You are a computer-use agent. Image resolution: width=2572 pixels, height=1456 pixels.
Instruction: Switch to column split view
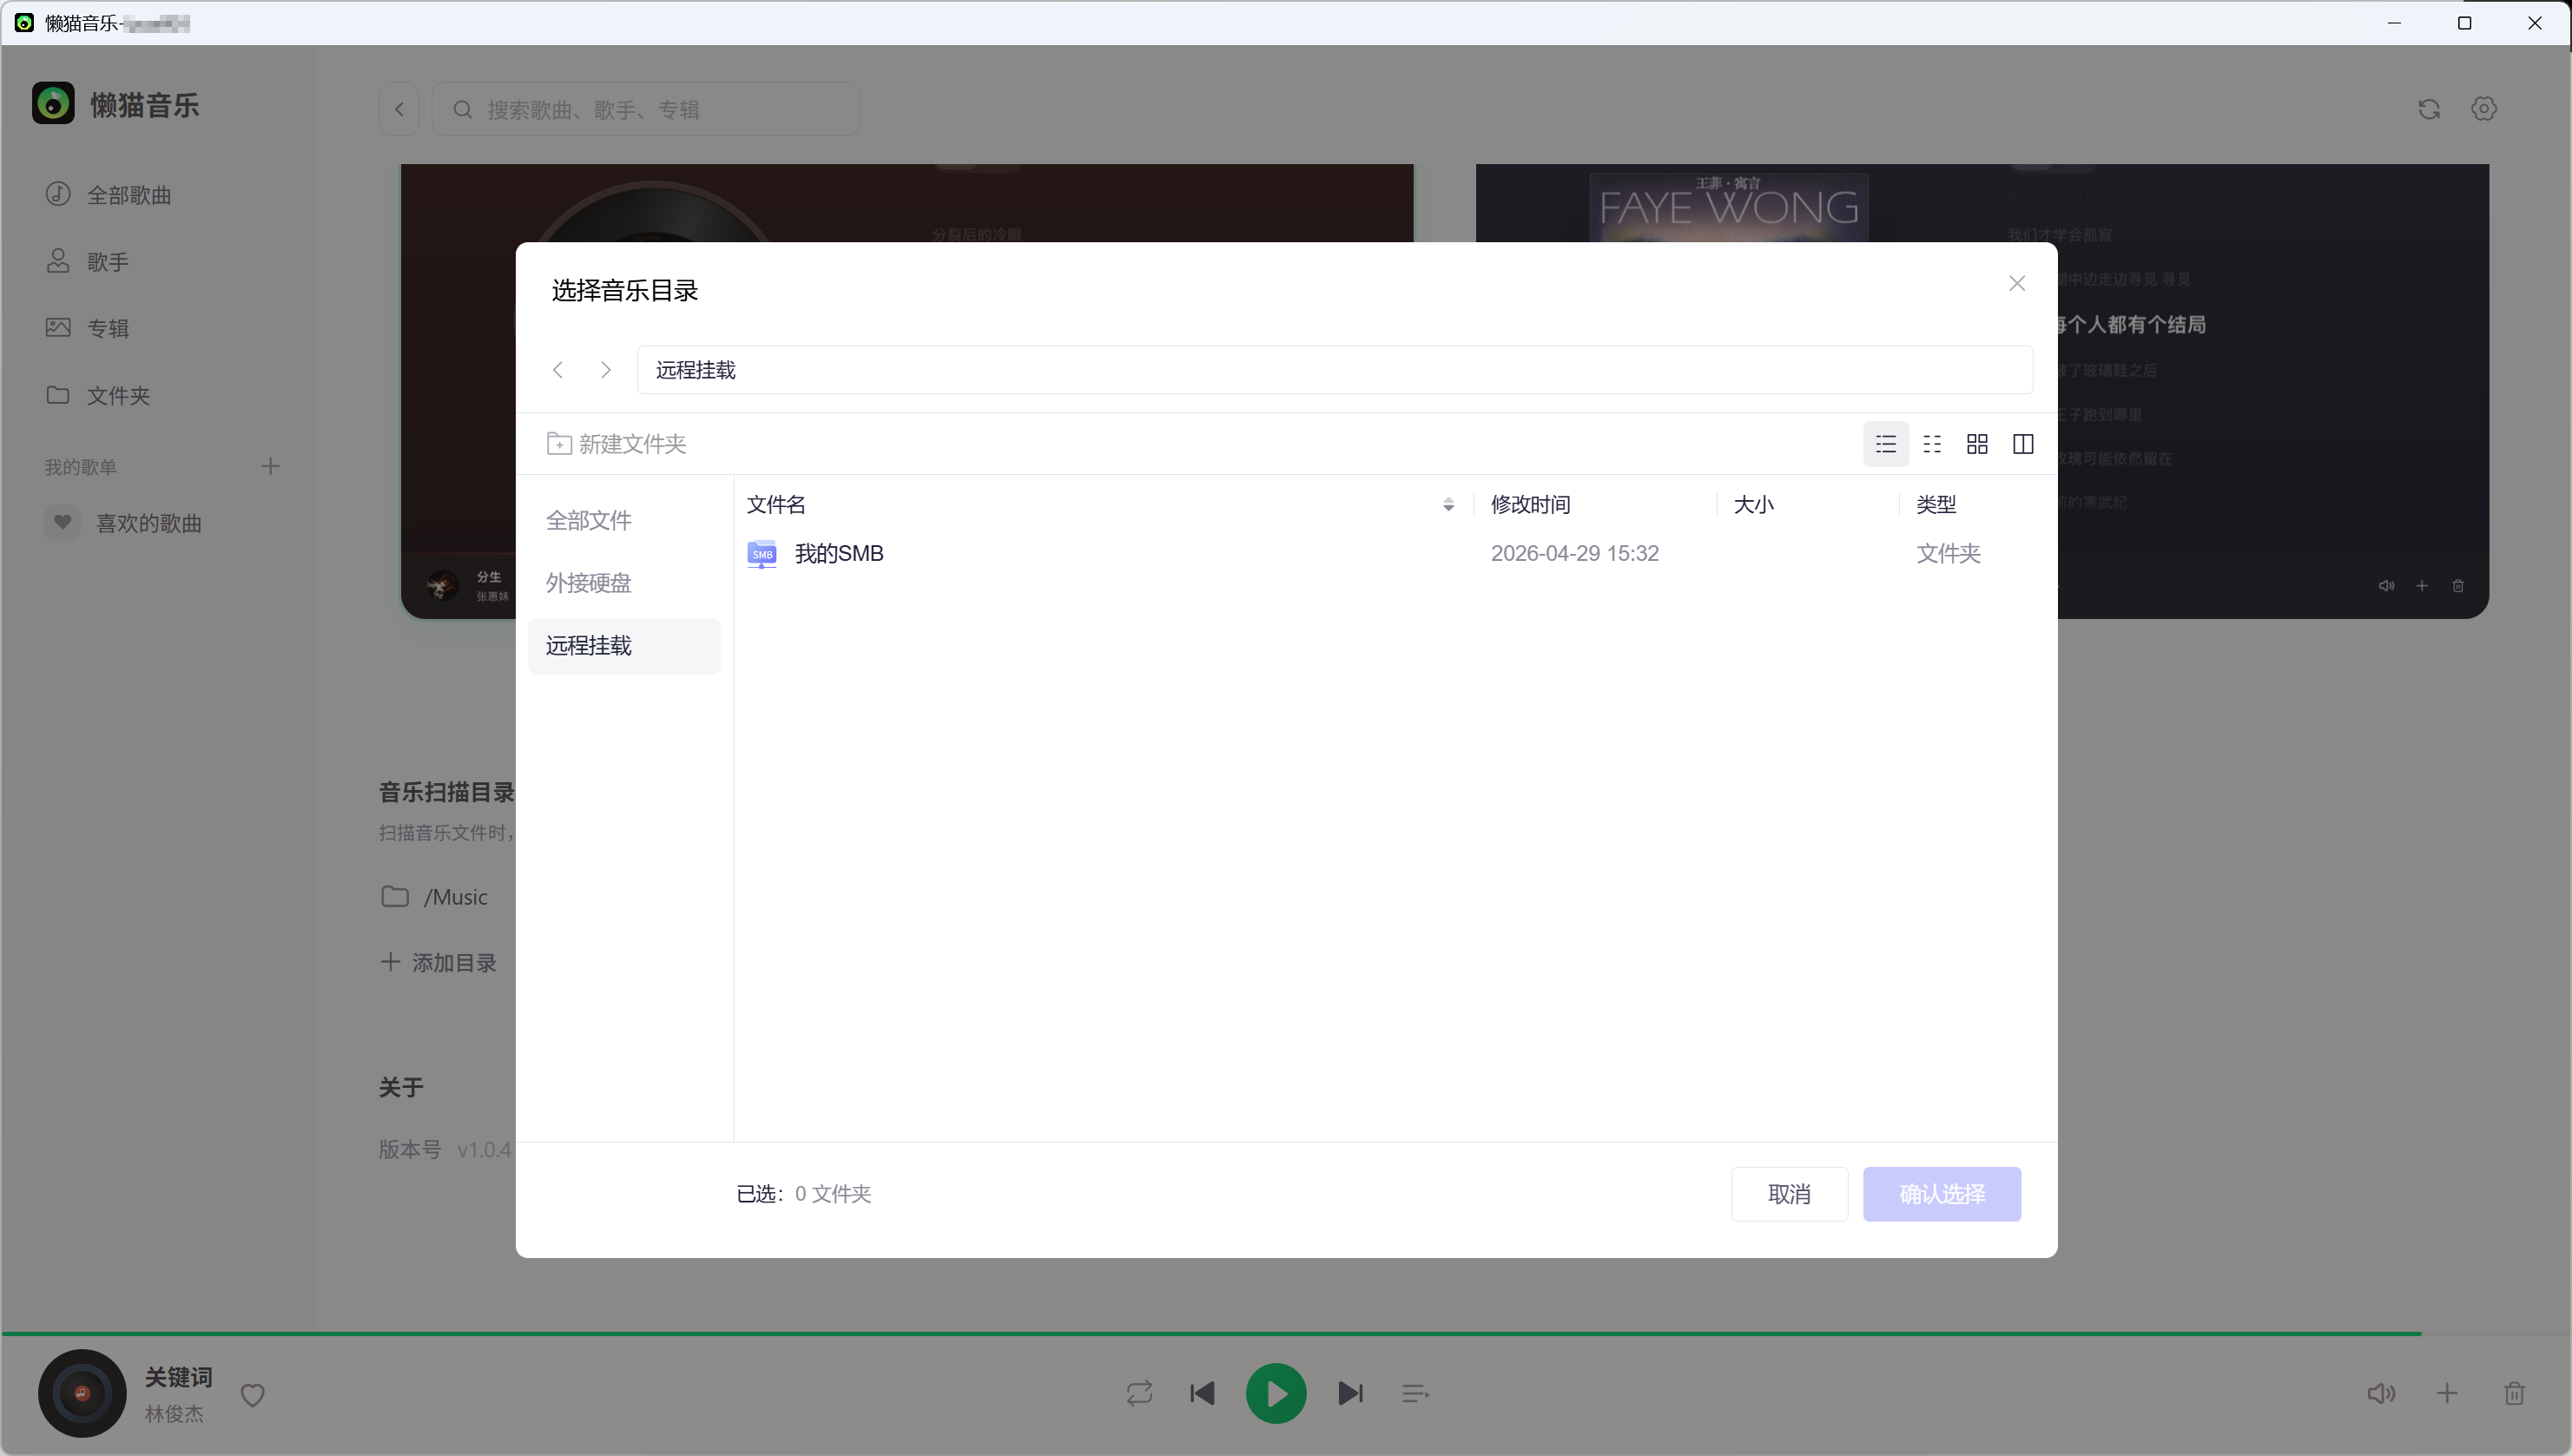pos(2023,444)
